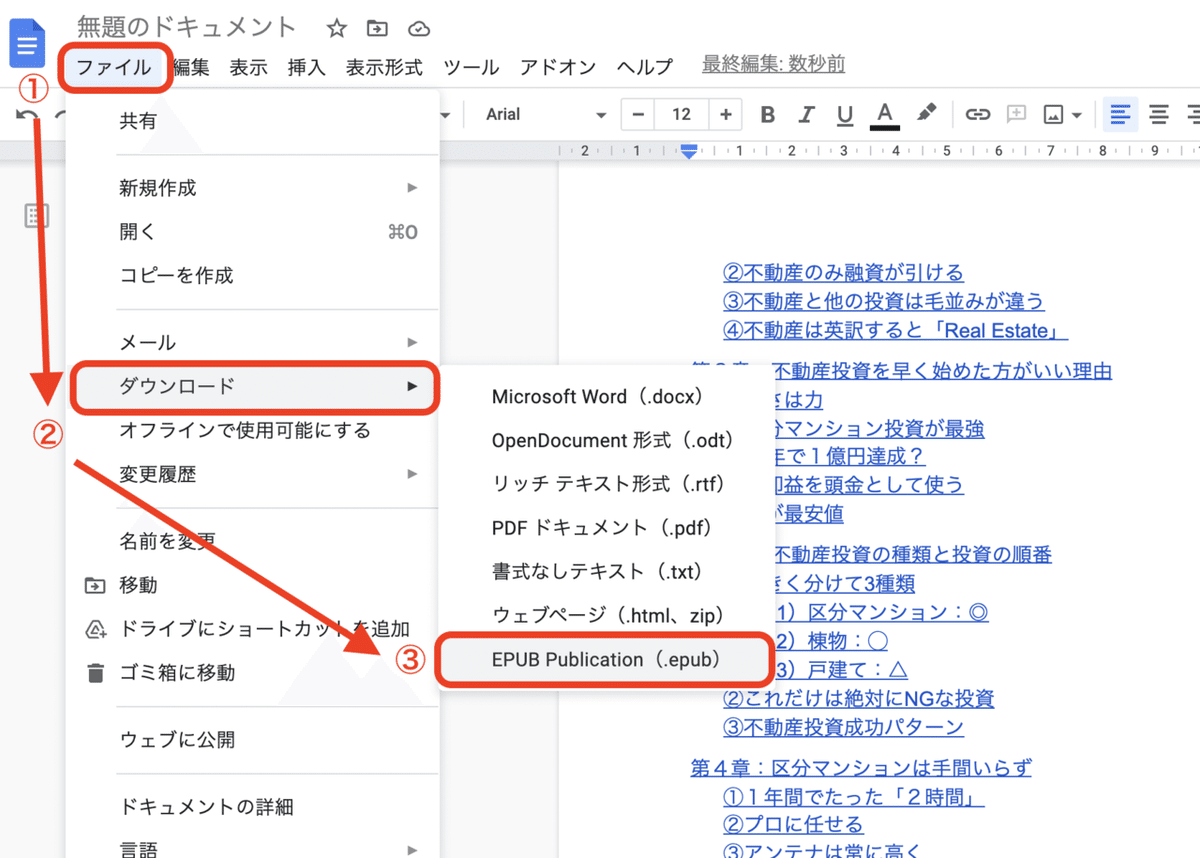Screen dimensions: 1200x858
Task: Click the font size field showing 12
Action: point(682,114)
